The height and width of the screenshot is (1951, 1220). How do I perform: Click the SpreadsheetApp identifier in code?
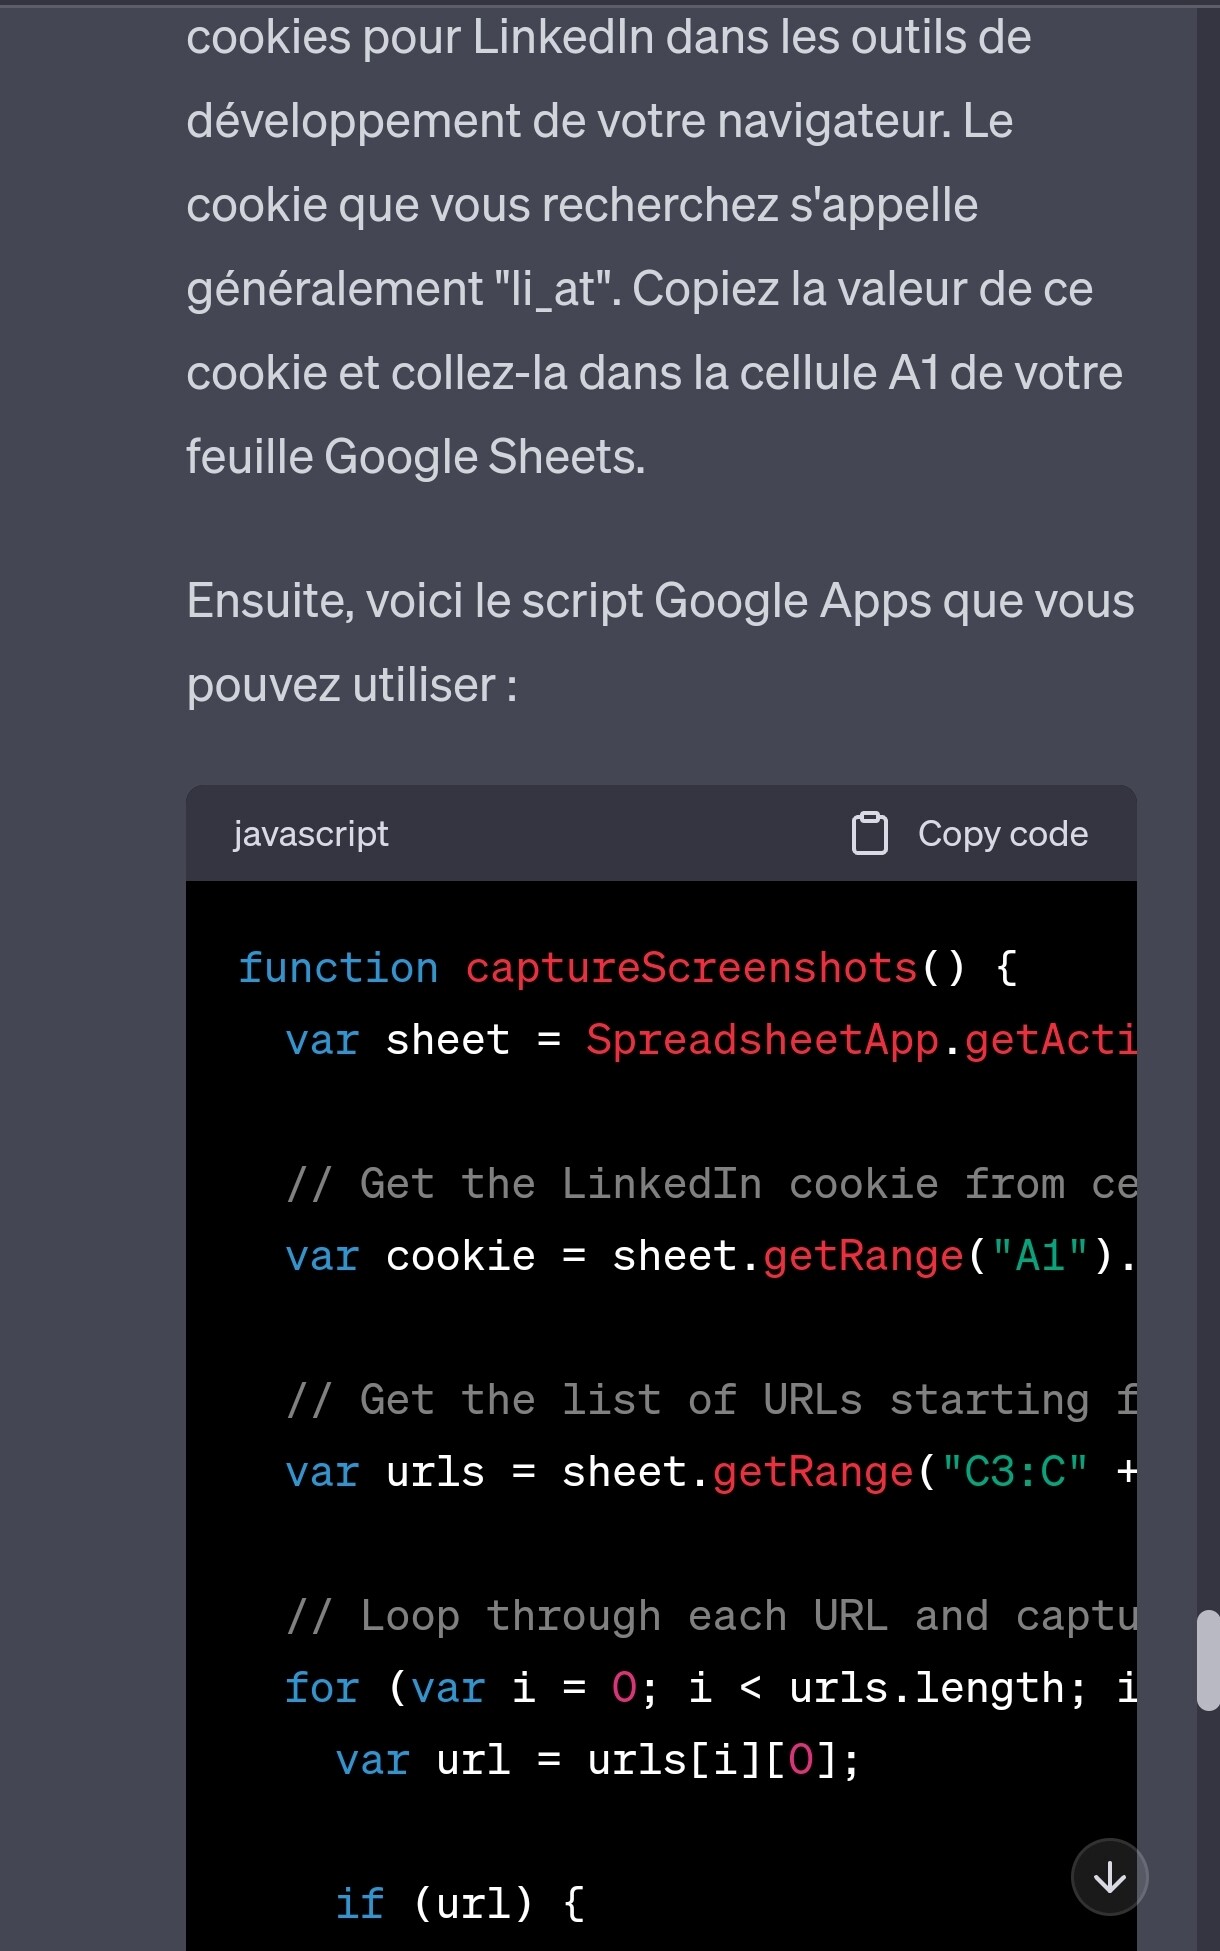[763, 1040]
